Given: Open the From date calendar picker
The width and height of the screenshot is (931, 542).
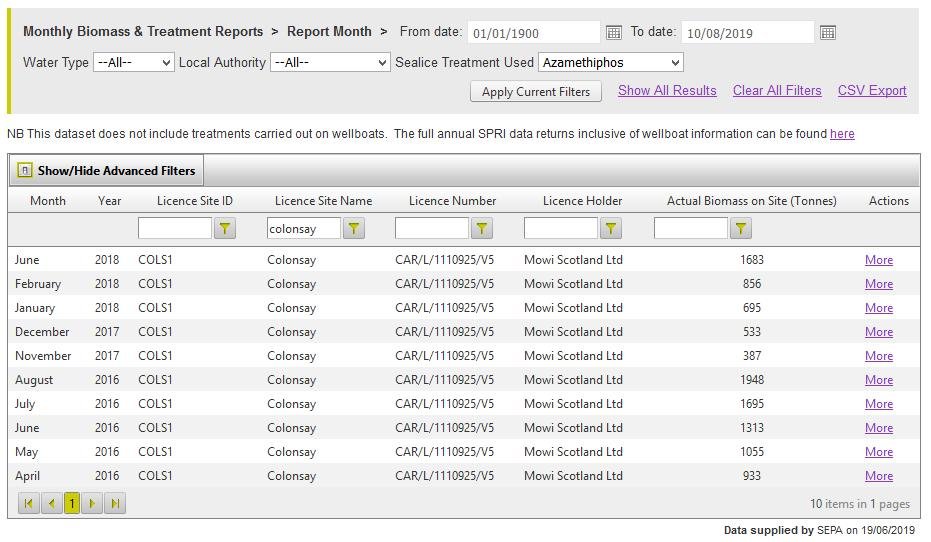Looking at the screenshot, I should [614, 33].
